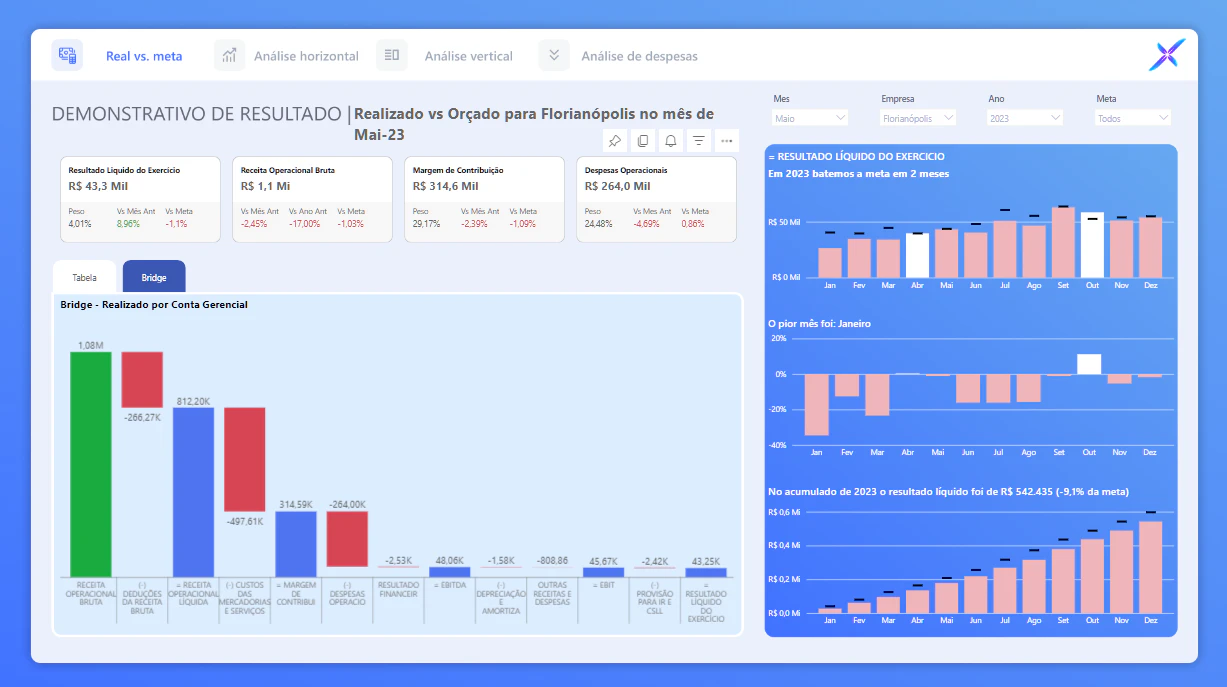Select the Receita Operacional Bruta card
Screen dimensions: 1227x687
pyautogui.click(x=312, y=199)
